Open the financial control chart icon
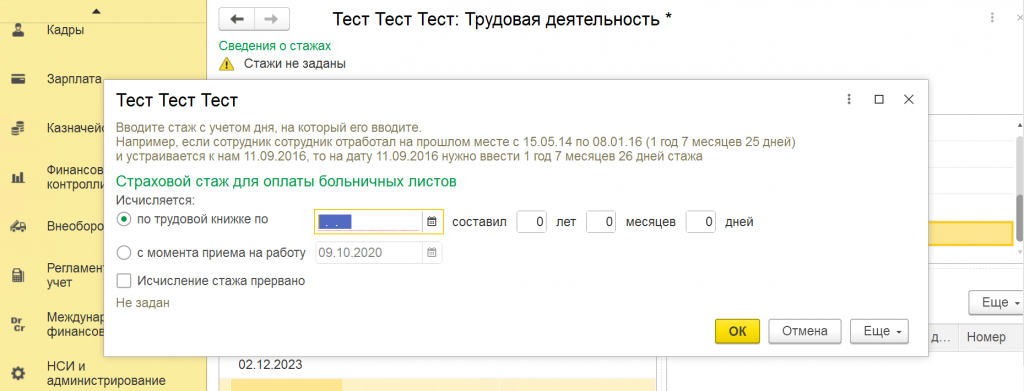This screenshot has width=1024, height=391. 18,177
